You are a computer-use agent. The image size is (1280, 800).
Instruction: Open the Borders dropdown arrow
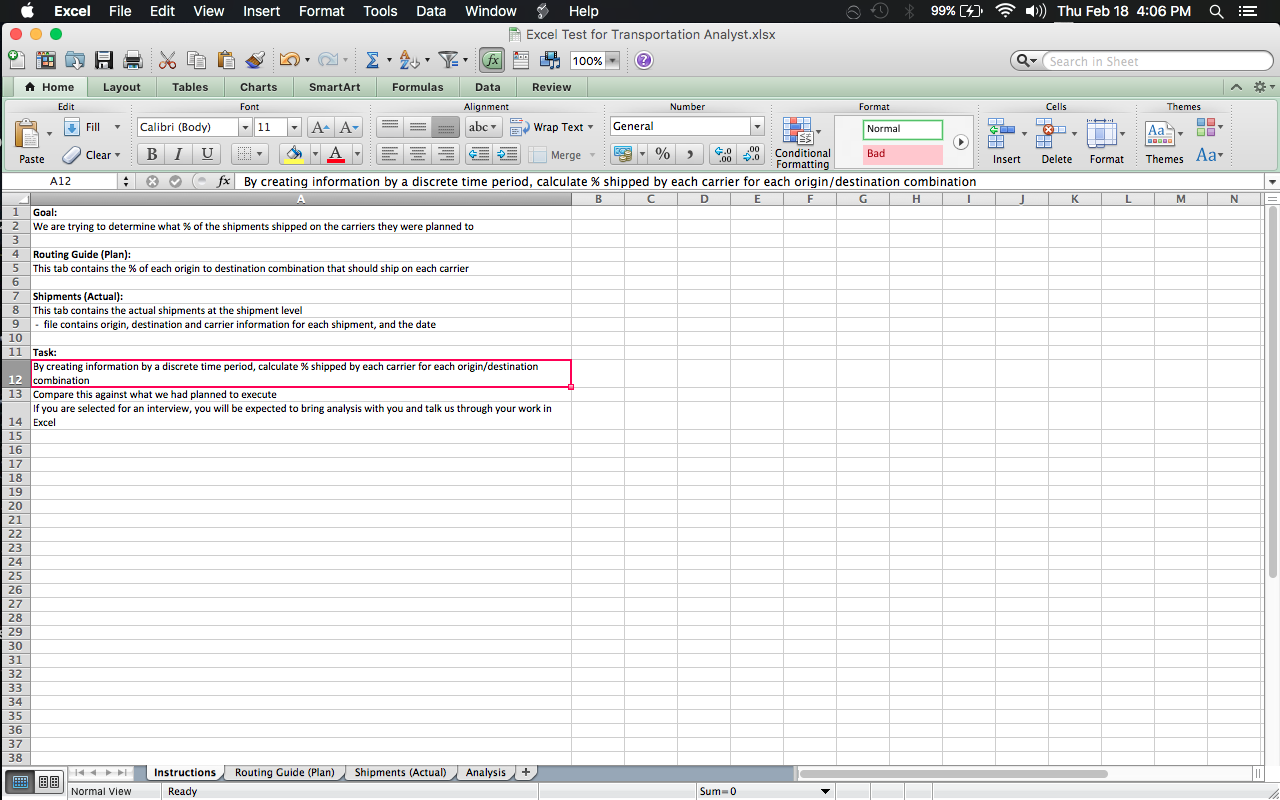tap(261, 154)
